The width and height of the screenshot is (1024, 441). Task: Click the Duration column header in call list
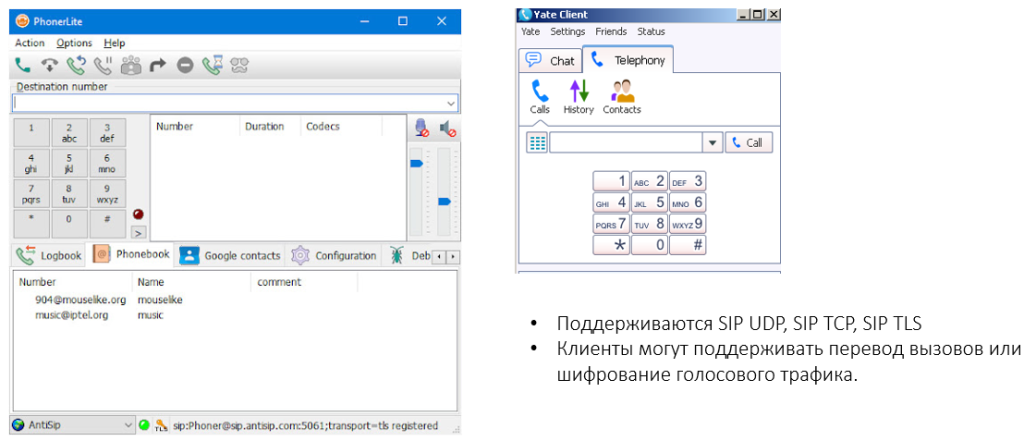coord(270,127)
